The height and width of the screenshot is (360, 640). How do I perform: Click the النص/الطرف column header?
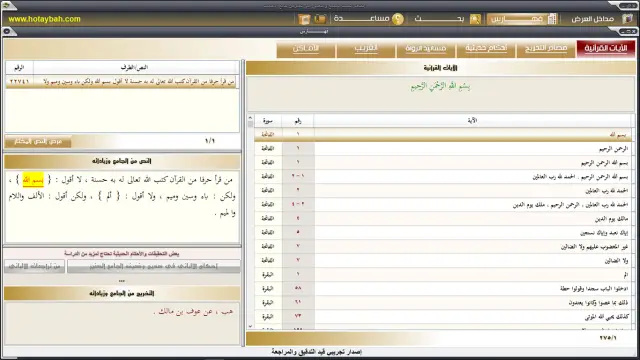click(134, 67)
